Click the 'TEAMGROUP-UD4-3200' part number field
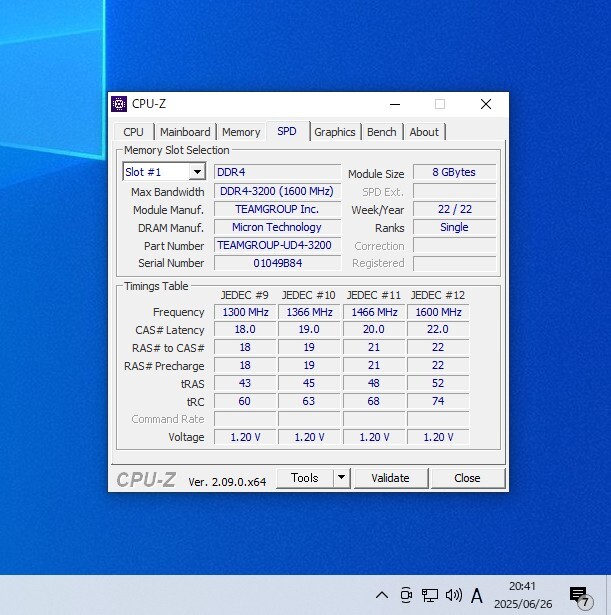 277,246
